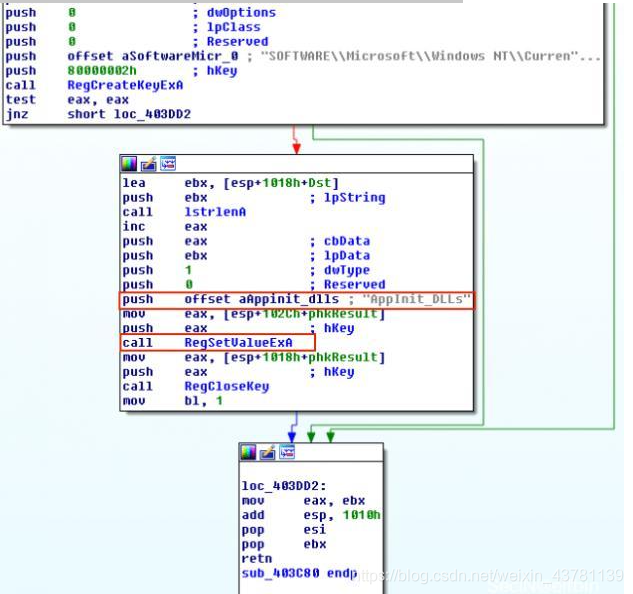Select the retn instruction
This screenshot has height=594, width=633.
pos(257,558)
